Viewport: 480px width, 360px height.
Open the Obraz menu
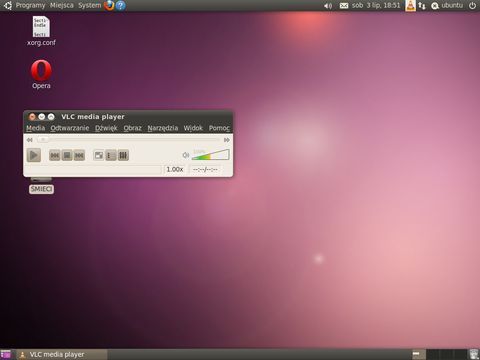pyautogui.click(x=132, y=128)
